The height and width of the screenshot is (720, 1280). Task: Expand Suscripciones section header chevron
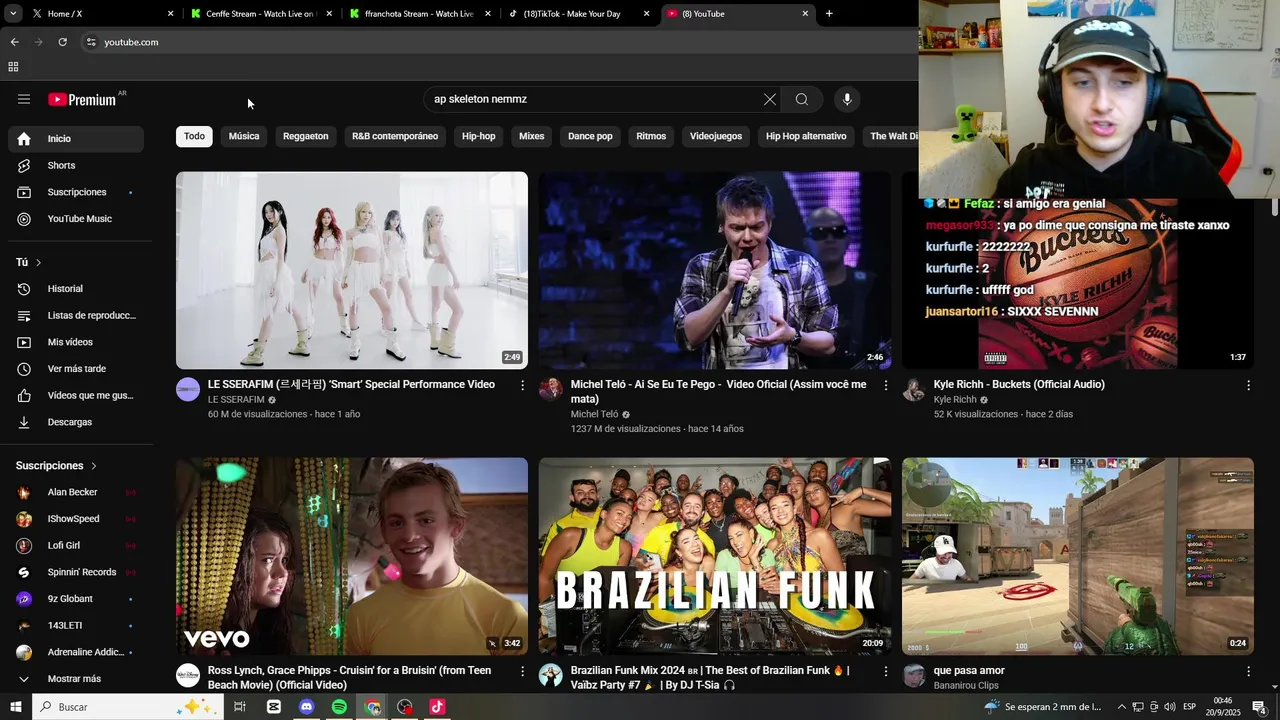pos(94,466)
